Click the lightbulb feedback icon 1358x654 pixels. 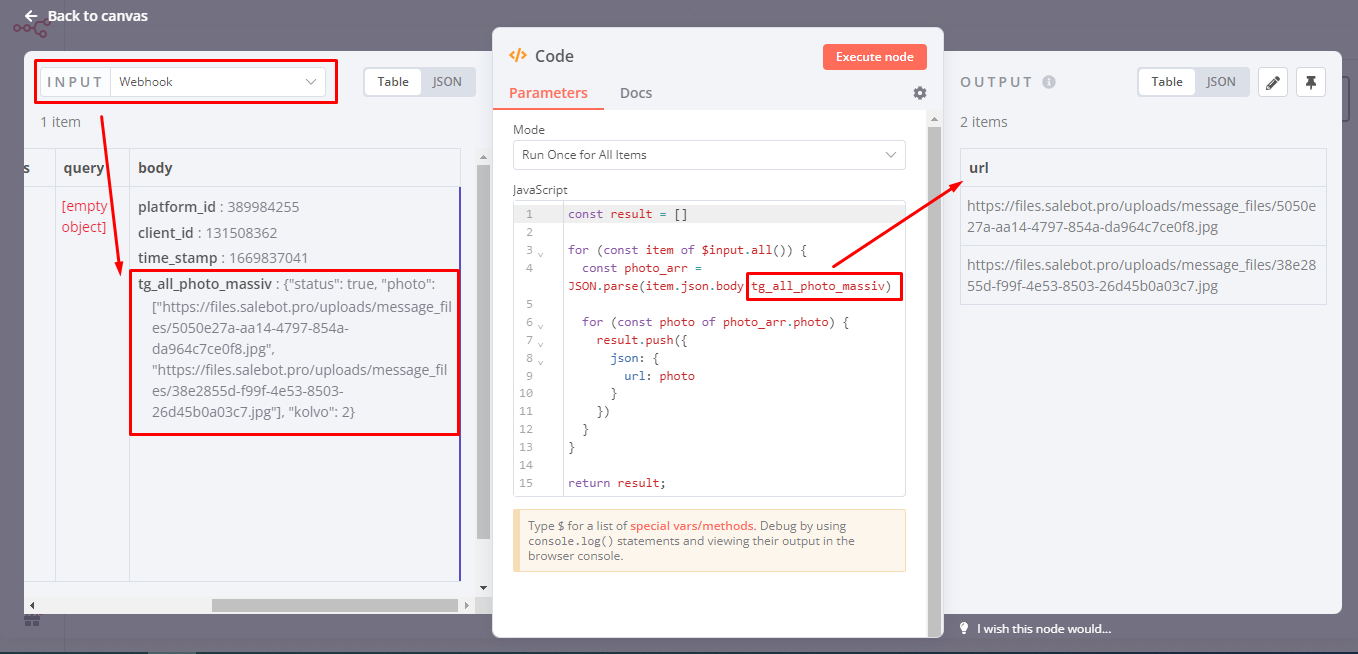click(x=964, y=628)
